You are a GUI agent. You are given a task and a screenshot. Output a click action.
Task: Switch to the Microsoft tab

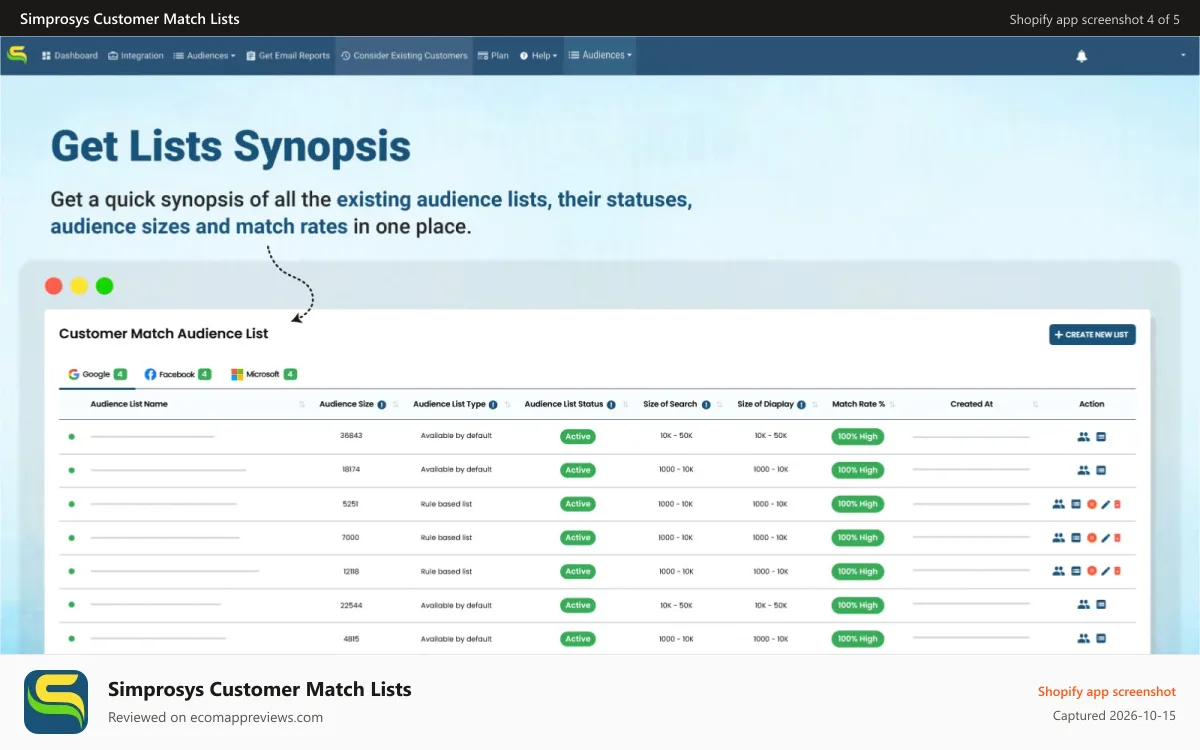point(264,374)
